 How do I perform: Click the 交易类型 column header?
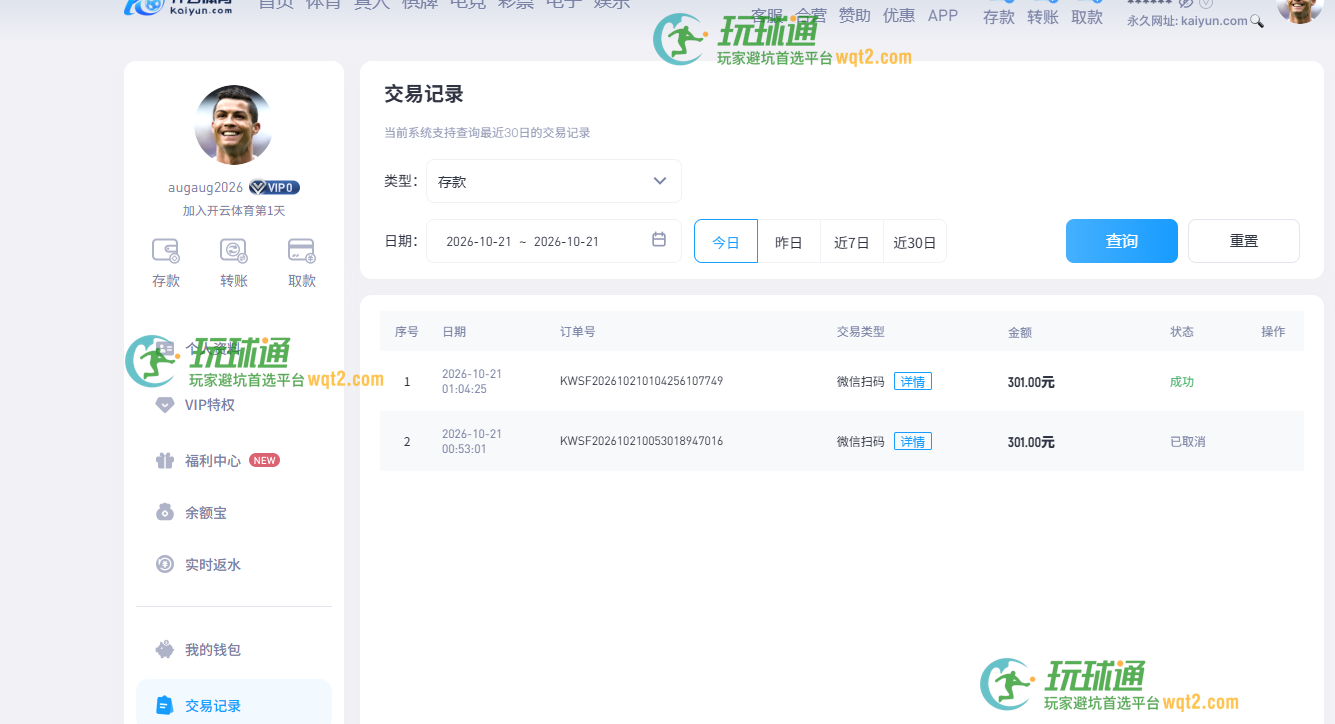point(861,331)
